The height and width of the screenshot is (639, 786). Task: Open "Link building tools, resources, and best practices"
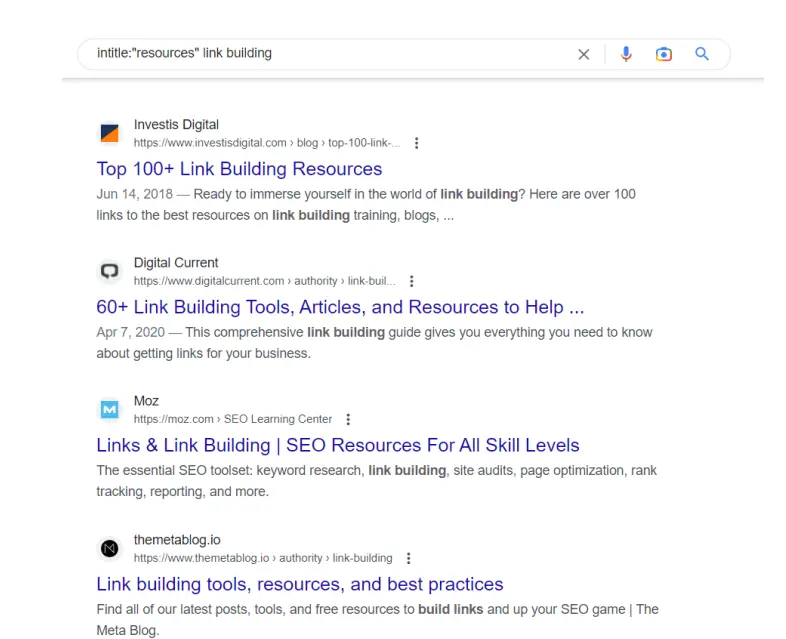tap(300, 584)
